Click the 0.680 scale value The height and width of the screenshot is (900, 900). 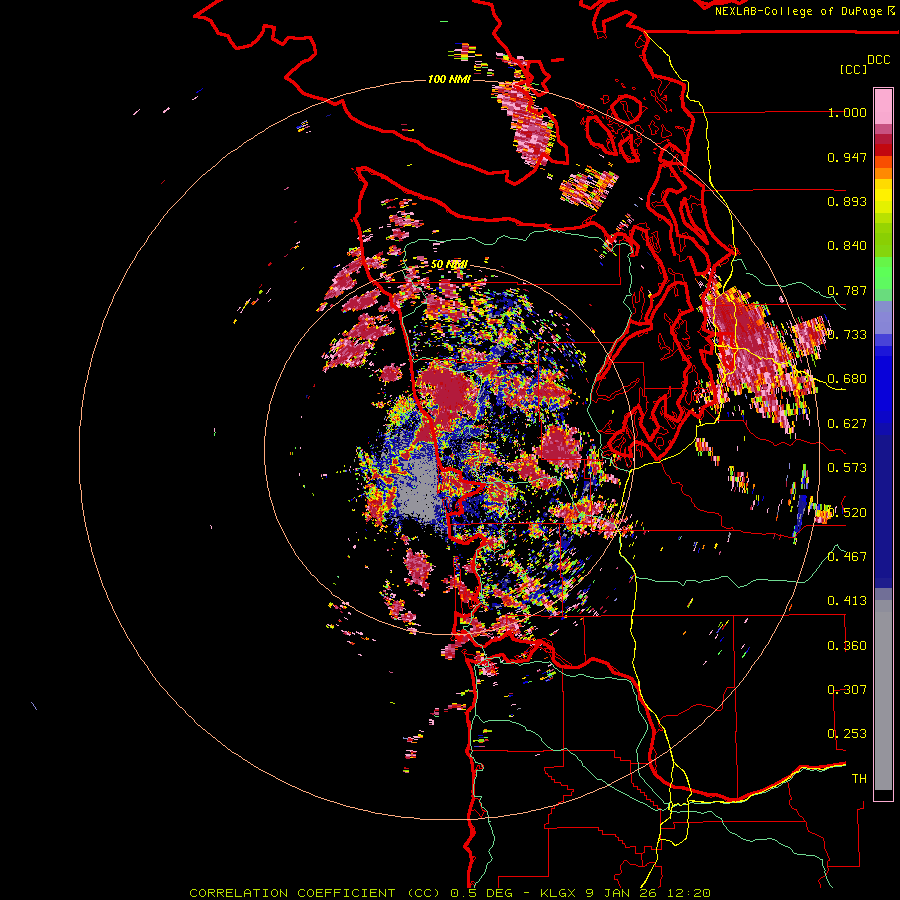847,379
